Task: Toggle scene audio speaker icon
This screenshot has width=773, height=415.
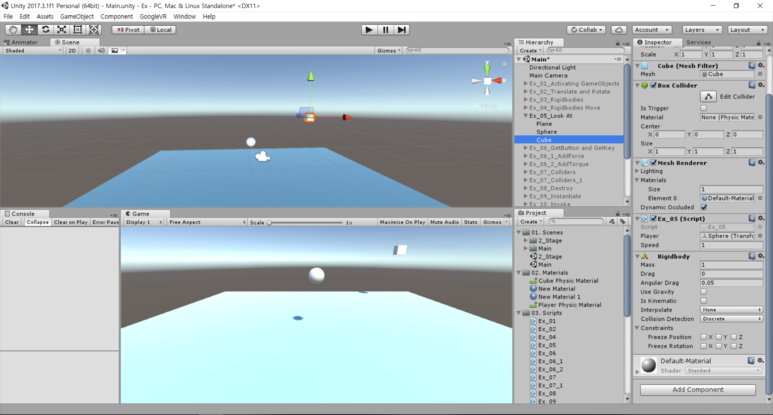Action: coord(101,51)
